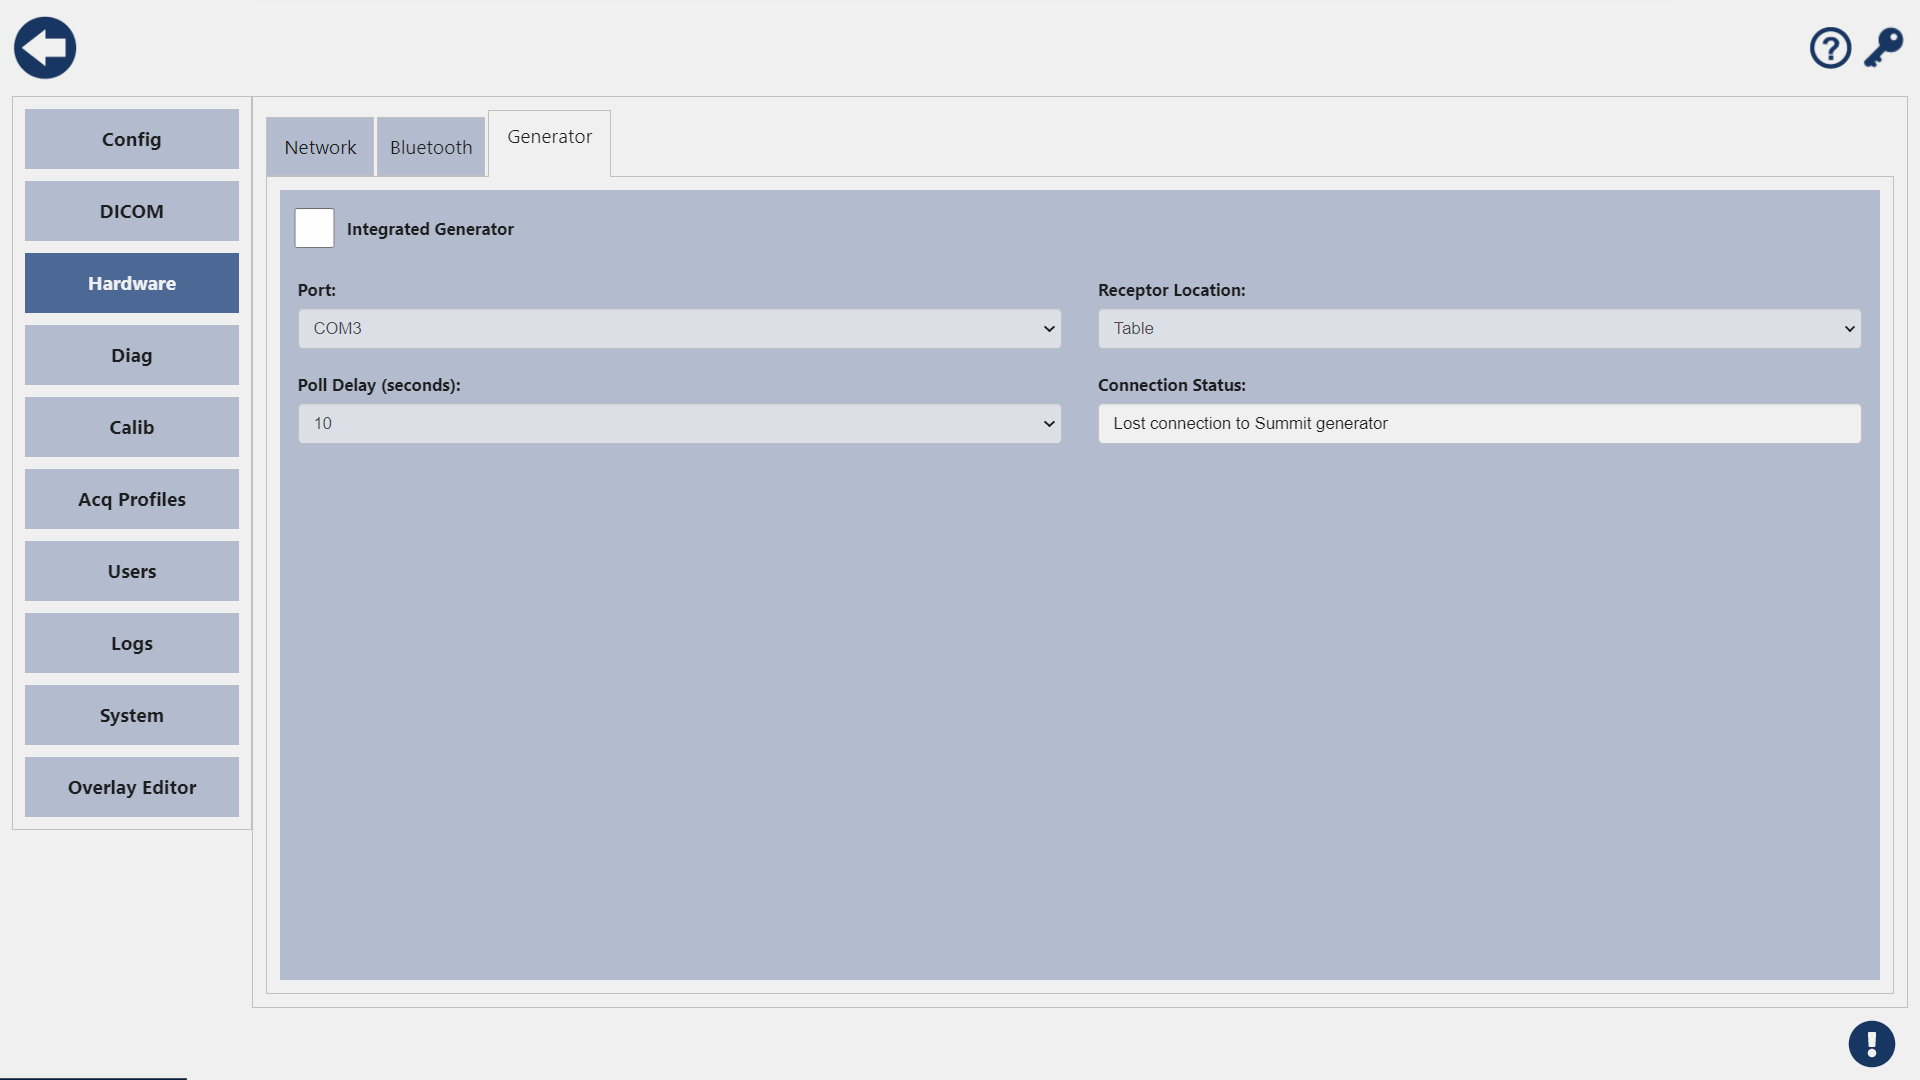Go to the Users section
The width and height of the screenshot is (1920, 1080).
pyautogui.click(x=132, y=571)
